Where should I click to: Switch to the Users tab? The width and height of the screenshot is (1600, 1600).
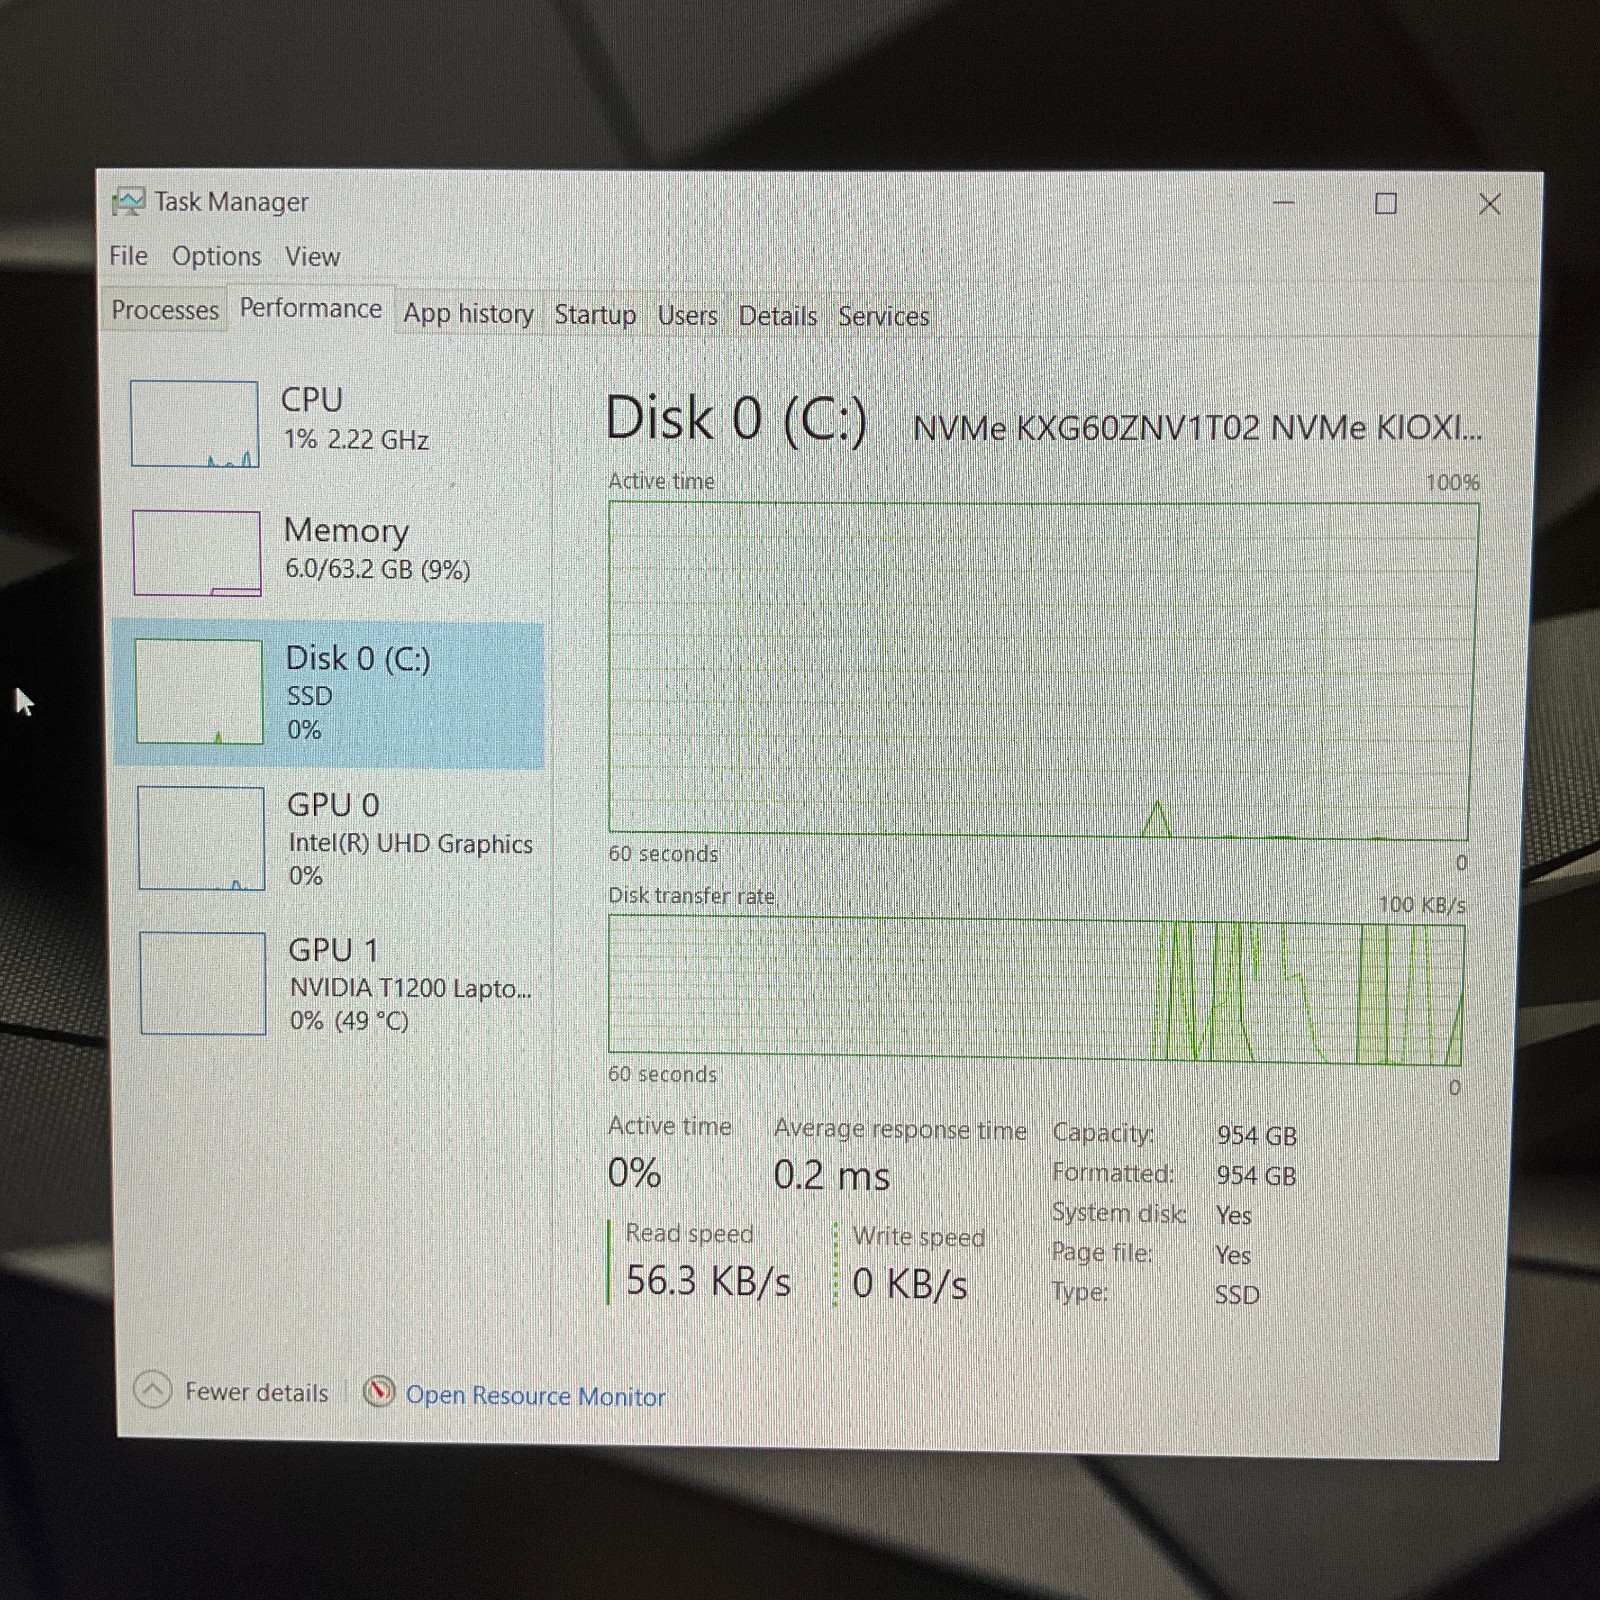point(687,316)
